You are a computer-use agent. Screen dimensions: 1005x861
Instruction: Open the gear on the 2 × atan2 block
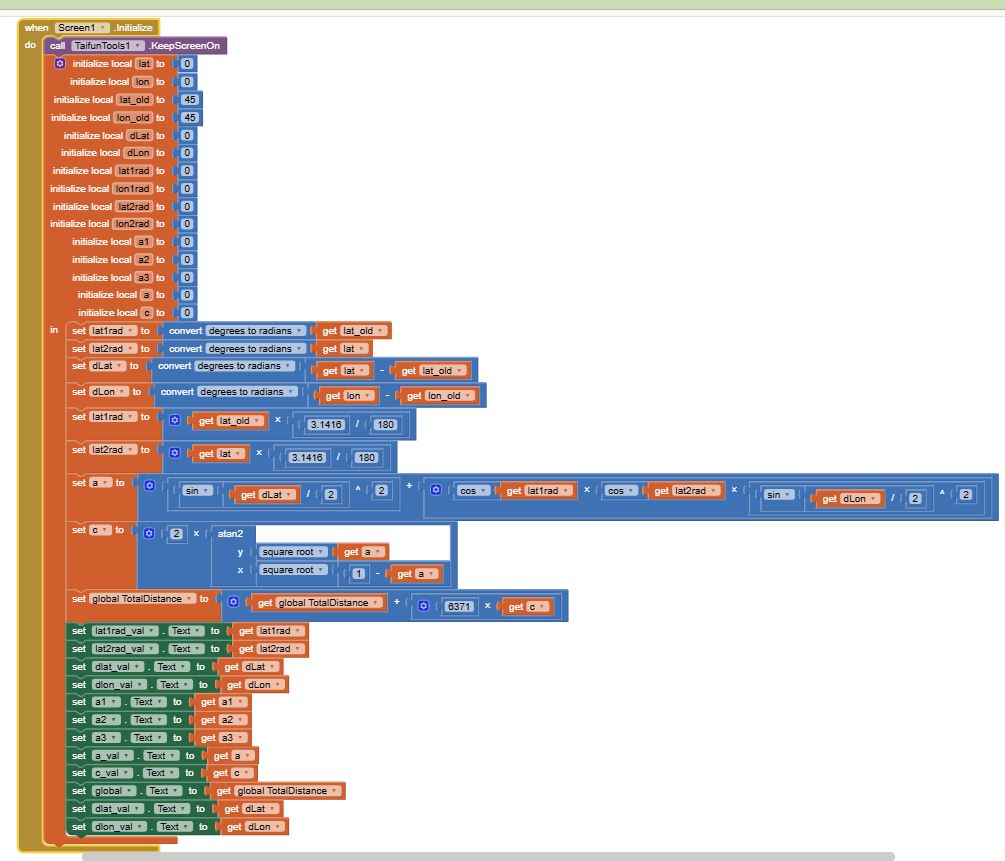(x=149, y=534)
